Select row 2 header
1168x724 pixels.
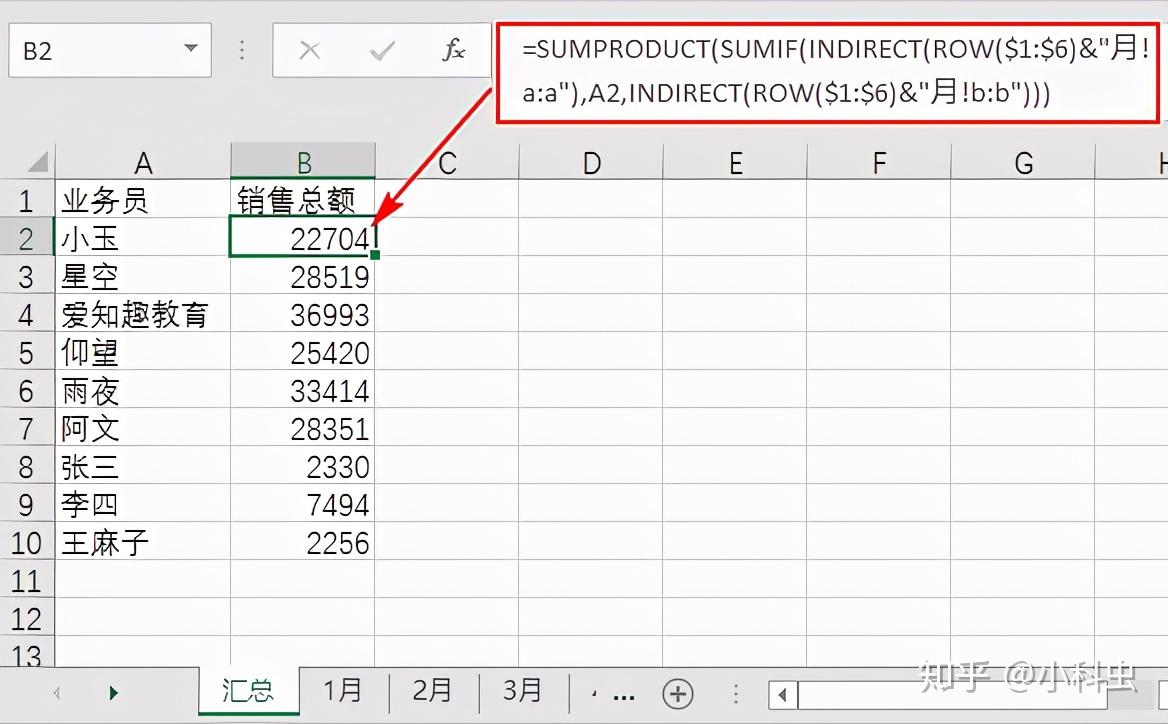(27, 238)
